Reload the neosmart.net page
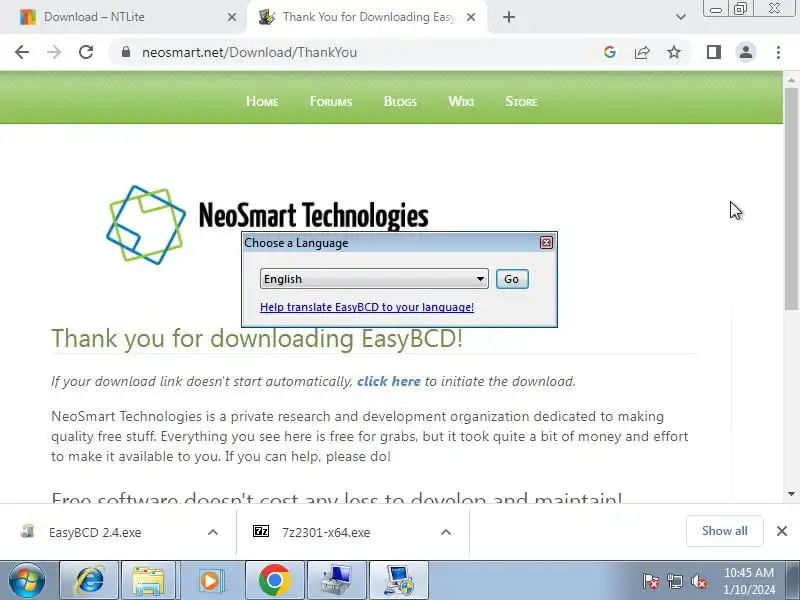The height and width of the screenshot is (600, 800). (86, 52)
